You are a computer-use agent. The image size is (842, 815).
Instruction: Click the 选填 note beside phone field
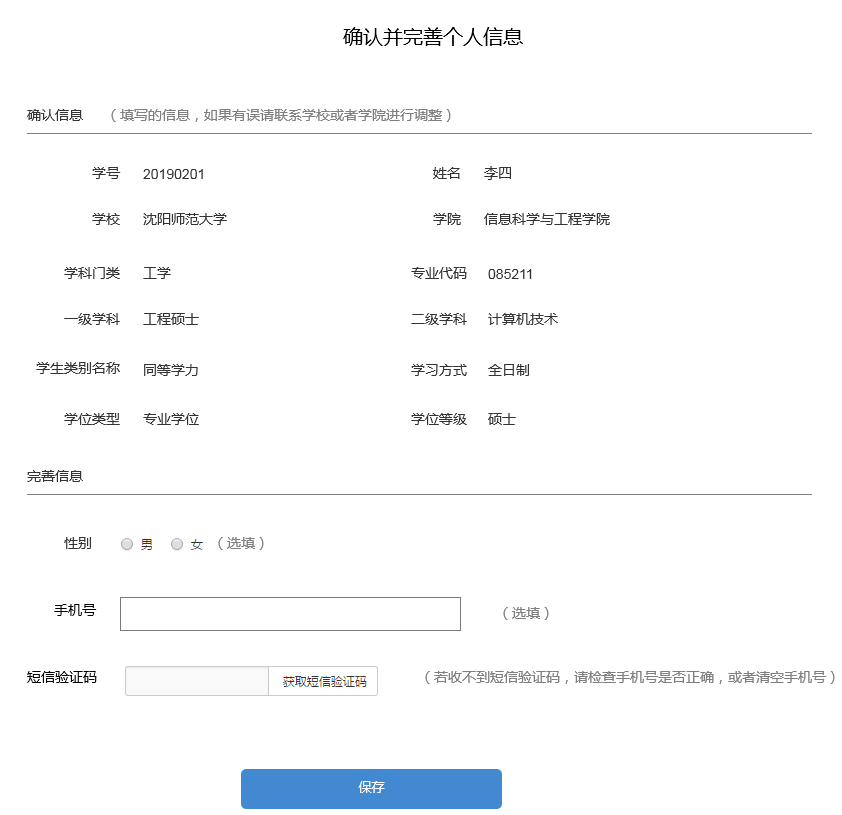525,613
